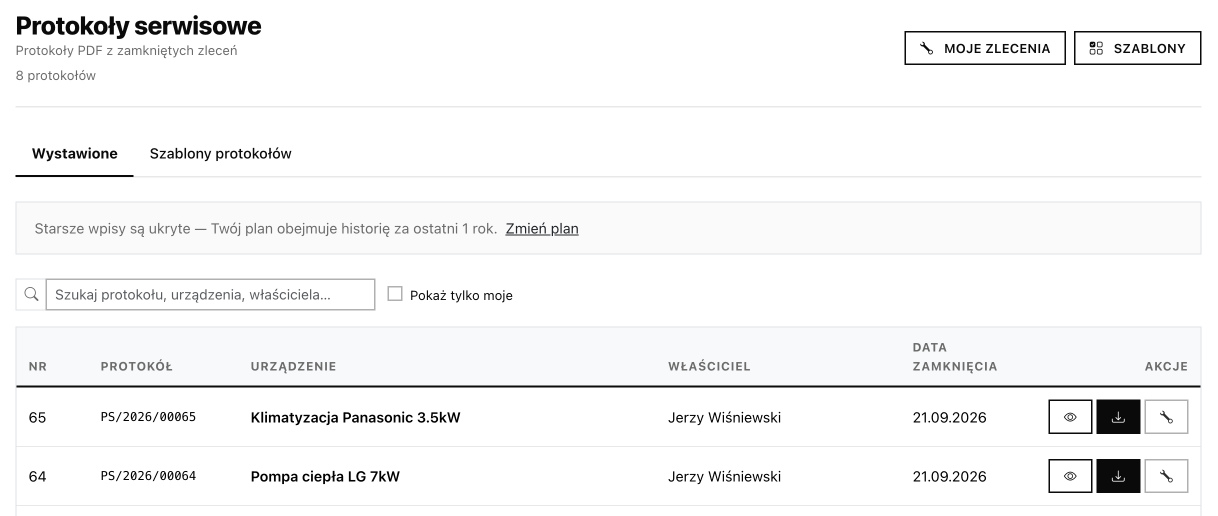Switch to Wystawione tab
Image resolution: width=1218 pixels, height=516 pixels.
click(x=75, y=154)
